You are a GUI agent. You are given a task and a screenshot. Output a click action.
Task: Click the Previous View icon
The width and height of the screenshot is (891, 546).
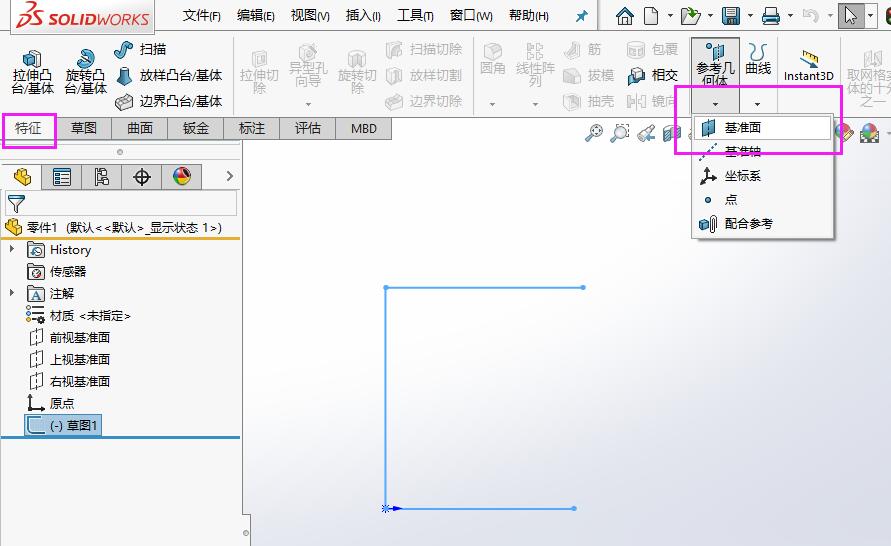646,134
